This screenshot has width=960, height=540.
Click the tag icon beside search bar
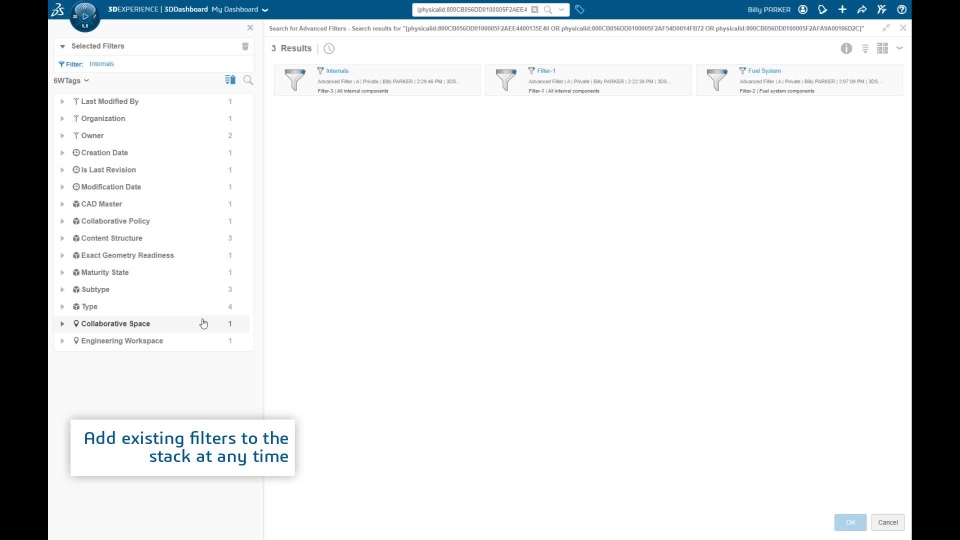[579, 10]
